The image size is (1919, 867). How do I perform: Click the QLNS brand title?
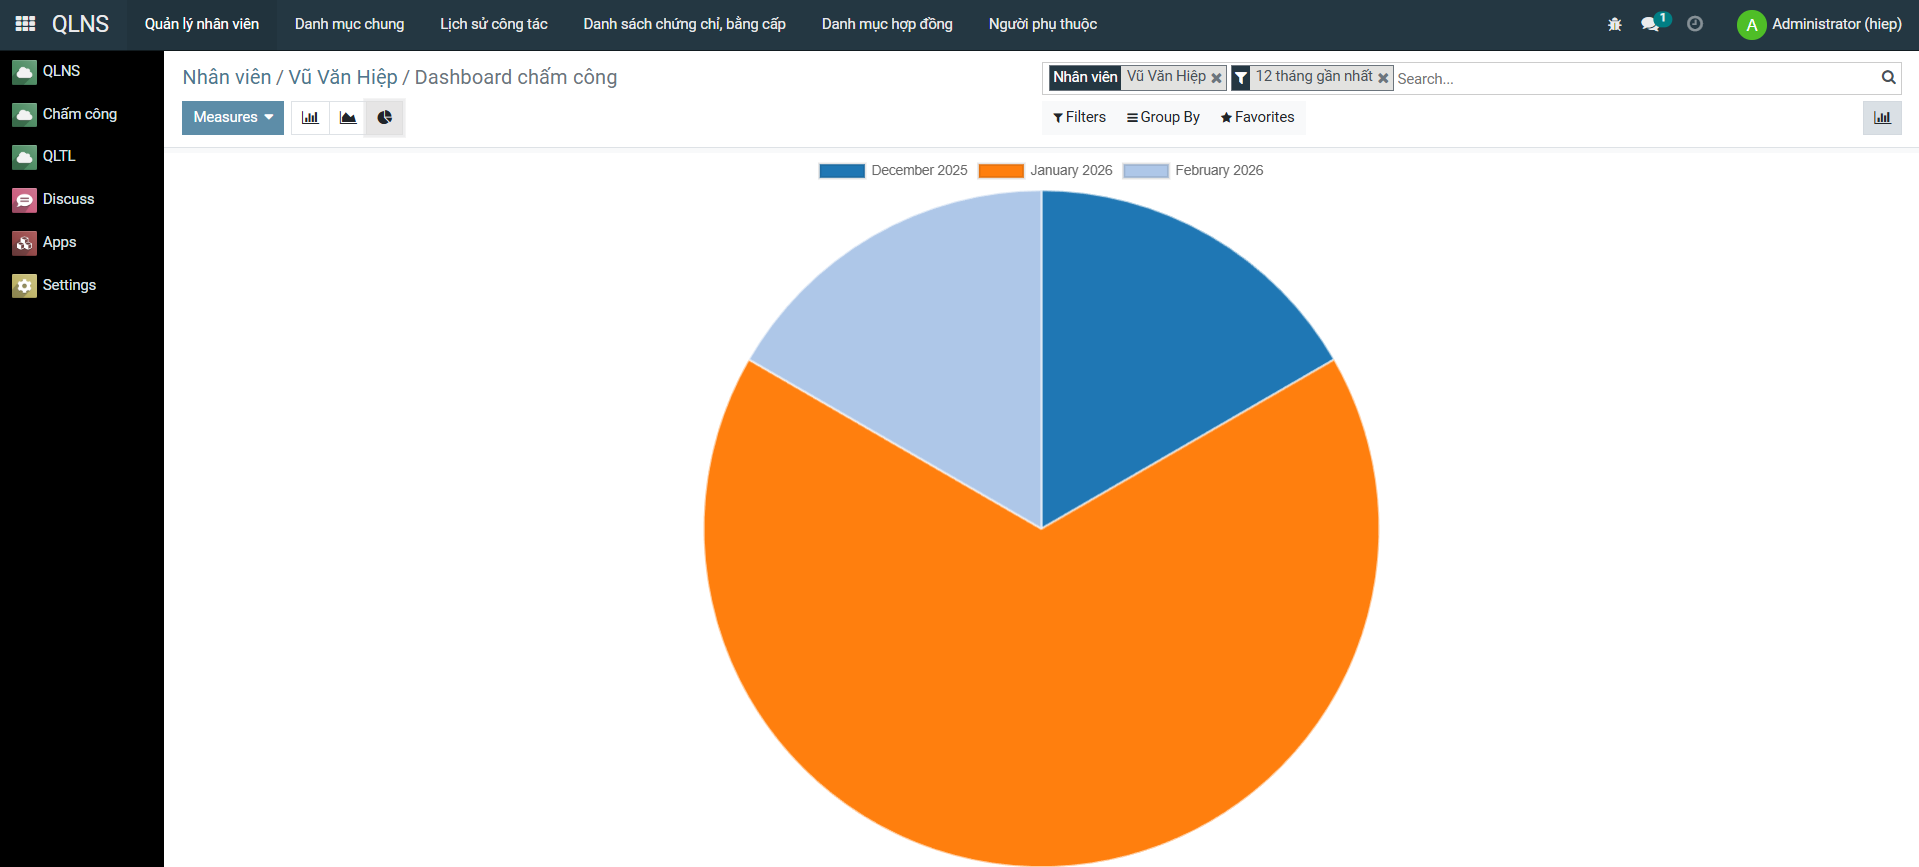point(81,24)
